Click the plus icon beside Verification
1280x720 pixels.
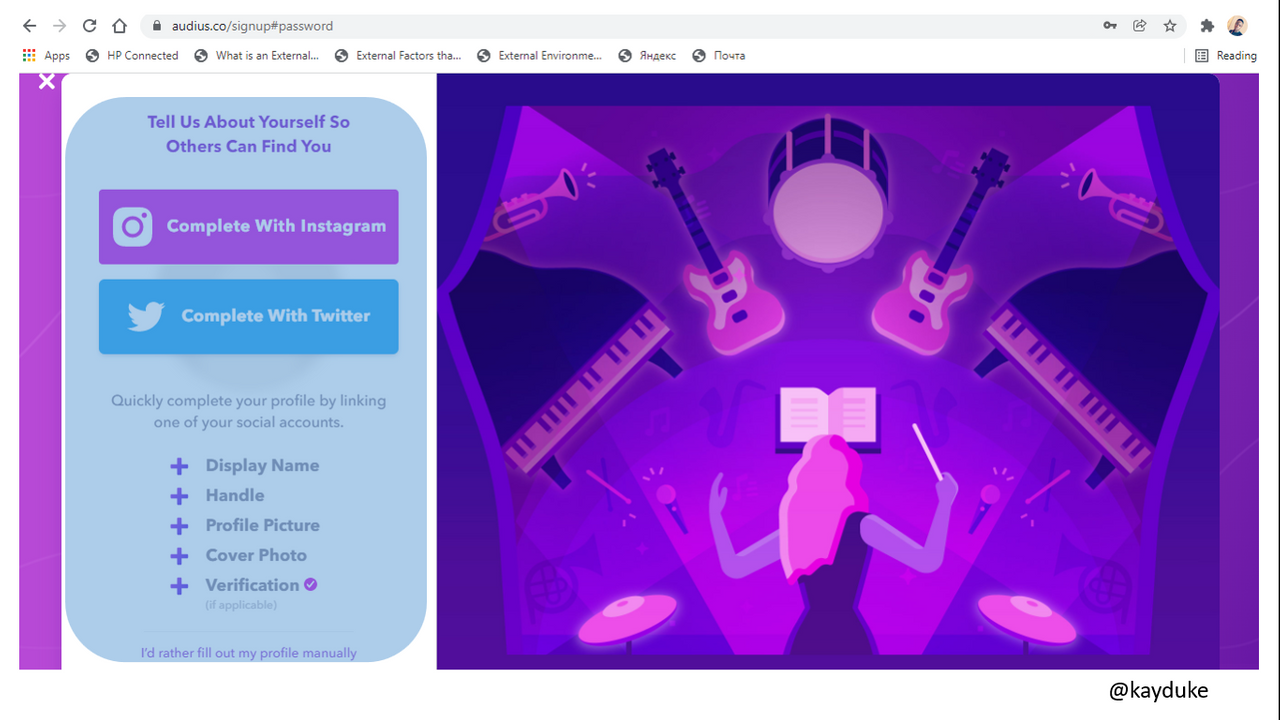179,586
